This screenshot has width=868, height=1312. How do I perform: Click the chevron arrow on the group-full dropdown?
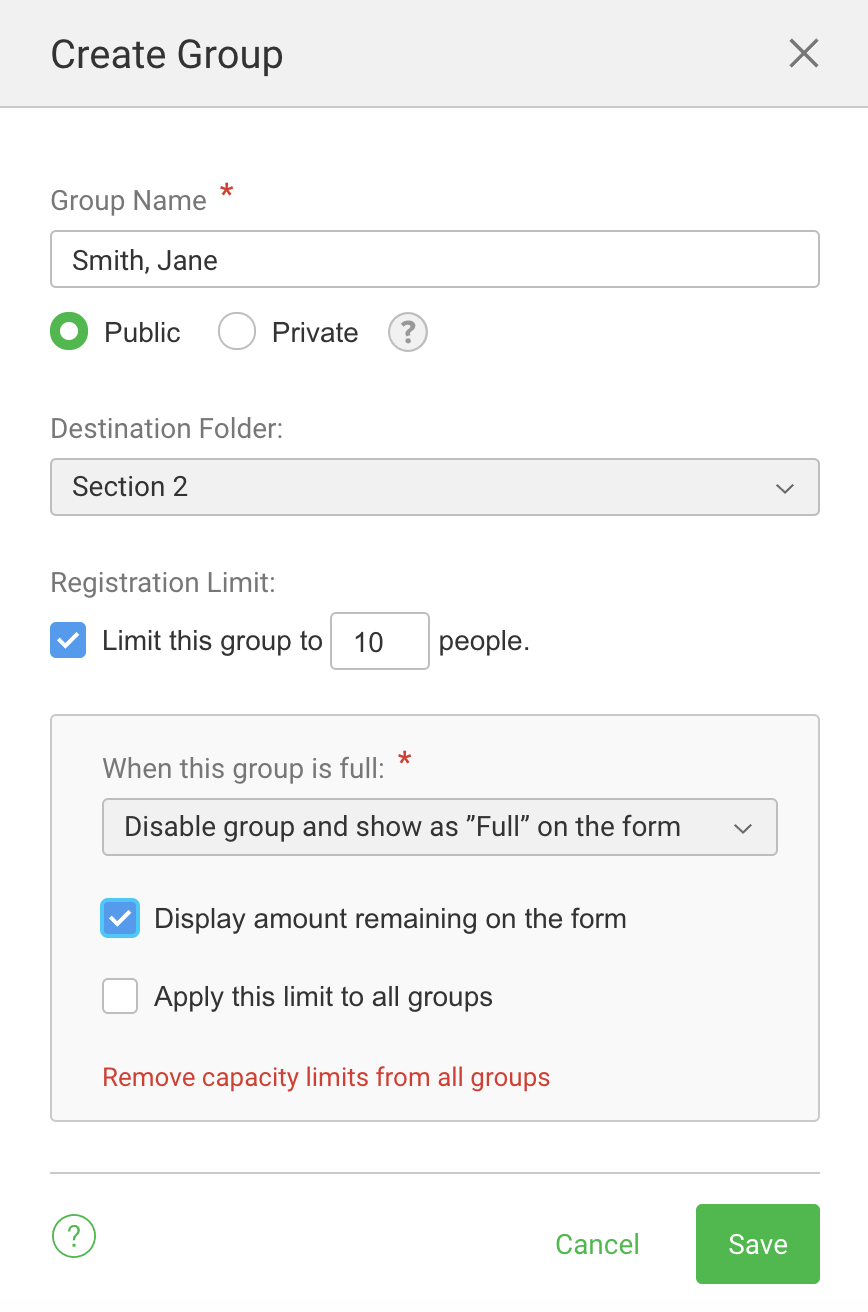(x=743, y=828)
